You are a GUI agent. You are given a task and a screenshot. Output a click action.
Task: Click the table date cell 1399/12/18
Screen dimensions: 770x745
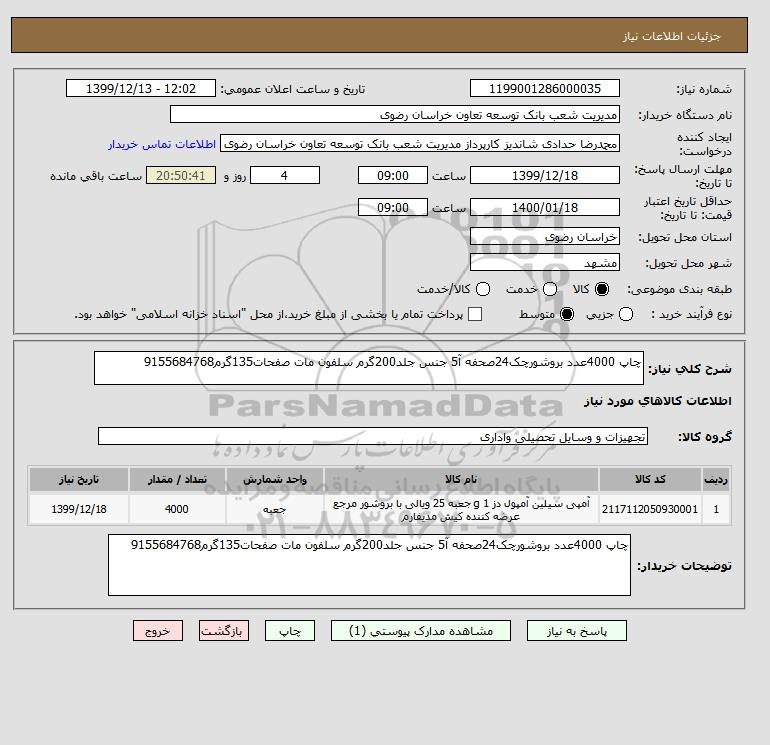[79, 509]
